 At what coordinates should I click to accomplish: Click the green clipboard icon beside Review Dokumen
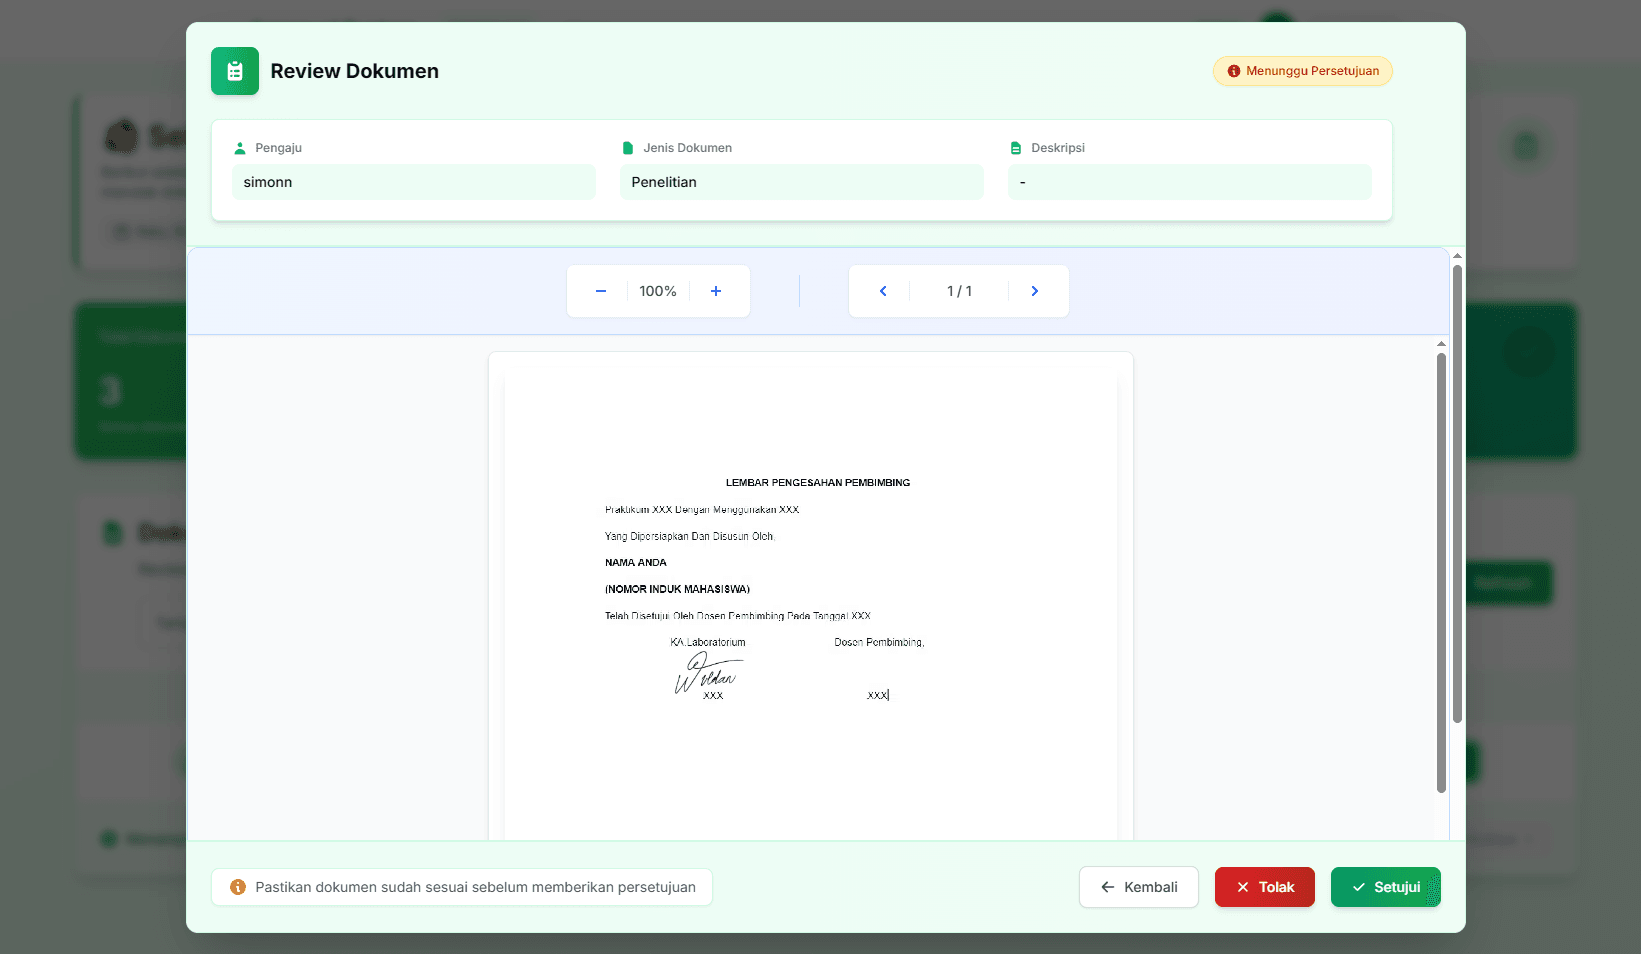point(234,70)
